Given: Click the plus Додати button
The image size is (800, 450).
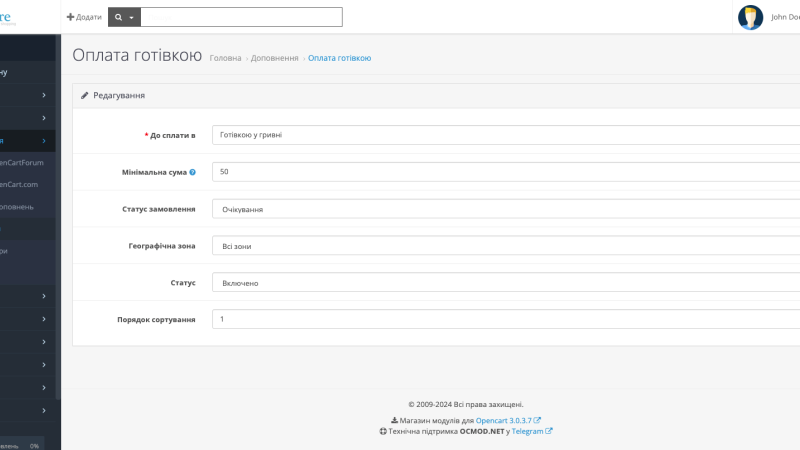Looking at the screenshot, I should pos(84,17).
